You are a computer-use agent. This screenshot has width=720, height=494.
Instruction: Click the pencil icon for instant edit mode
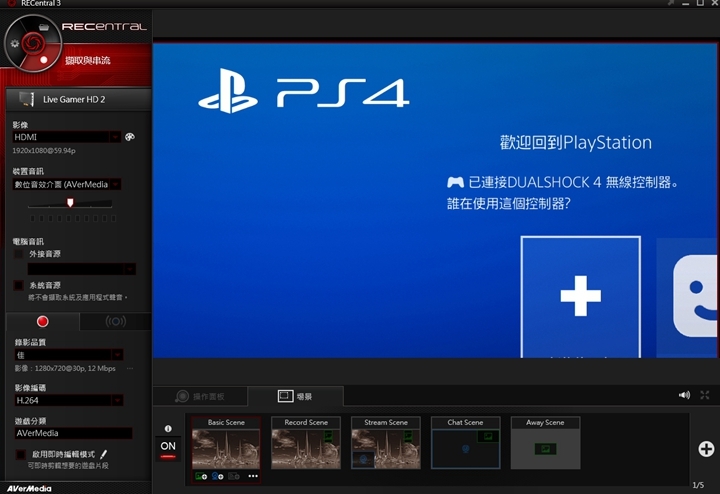click(x=103, y=454)
